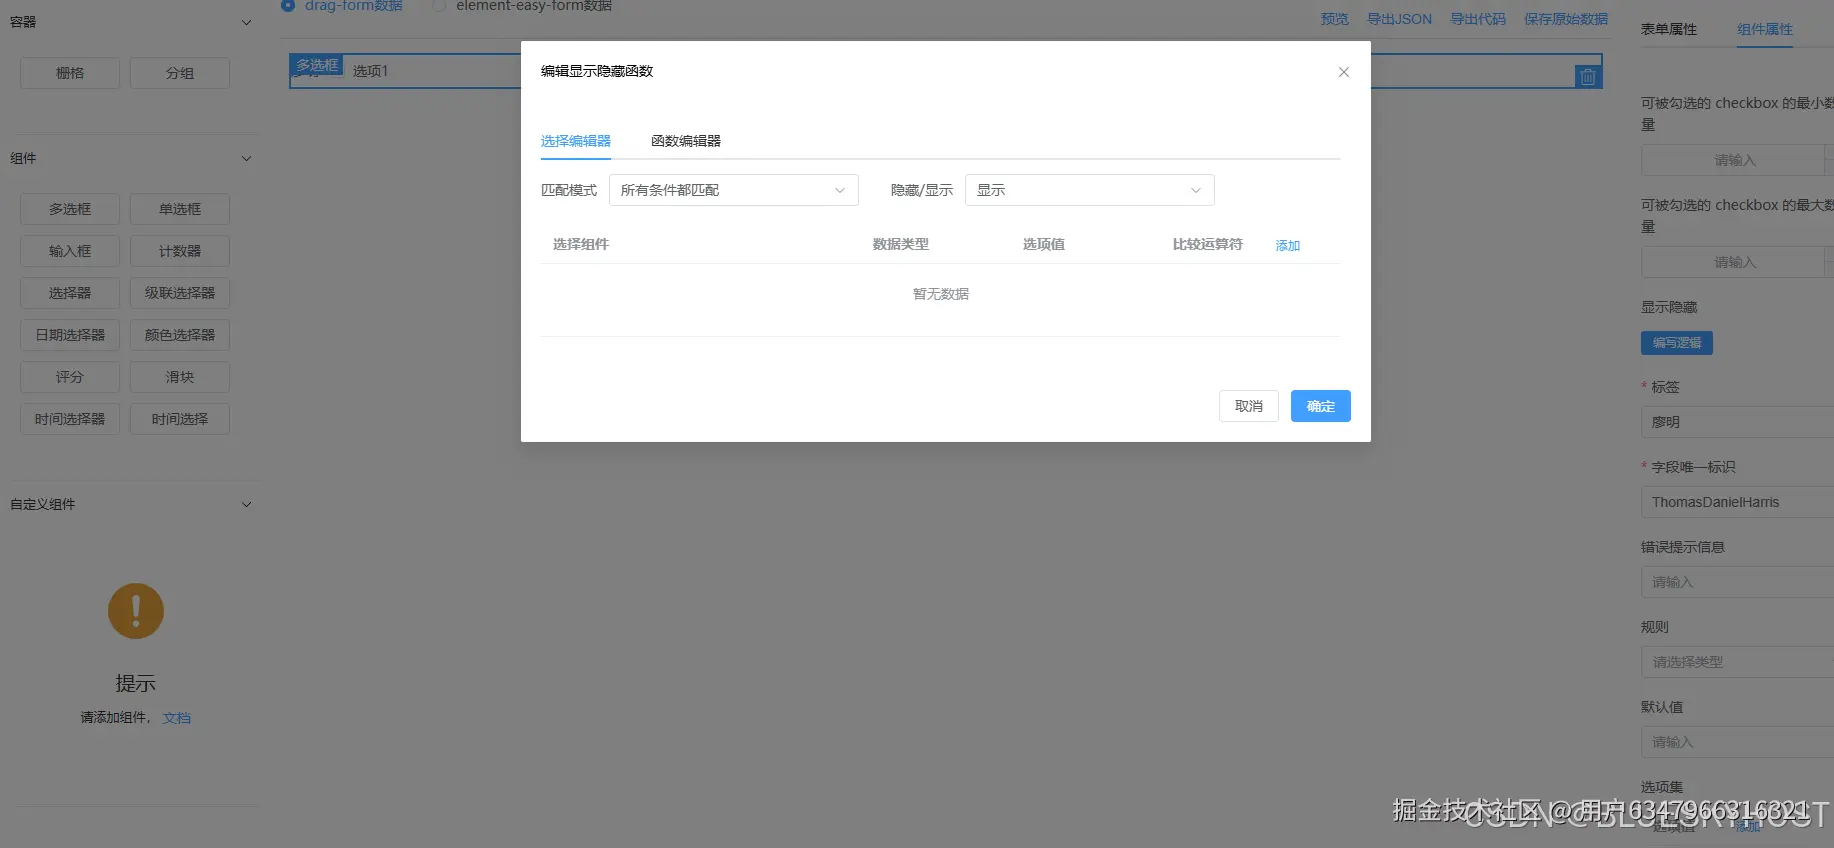Collapse the 容器 section
Image resolution: width=1834 pixels, height=848 pixels.
coord(246,22)
